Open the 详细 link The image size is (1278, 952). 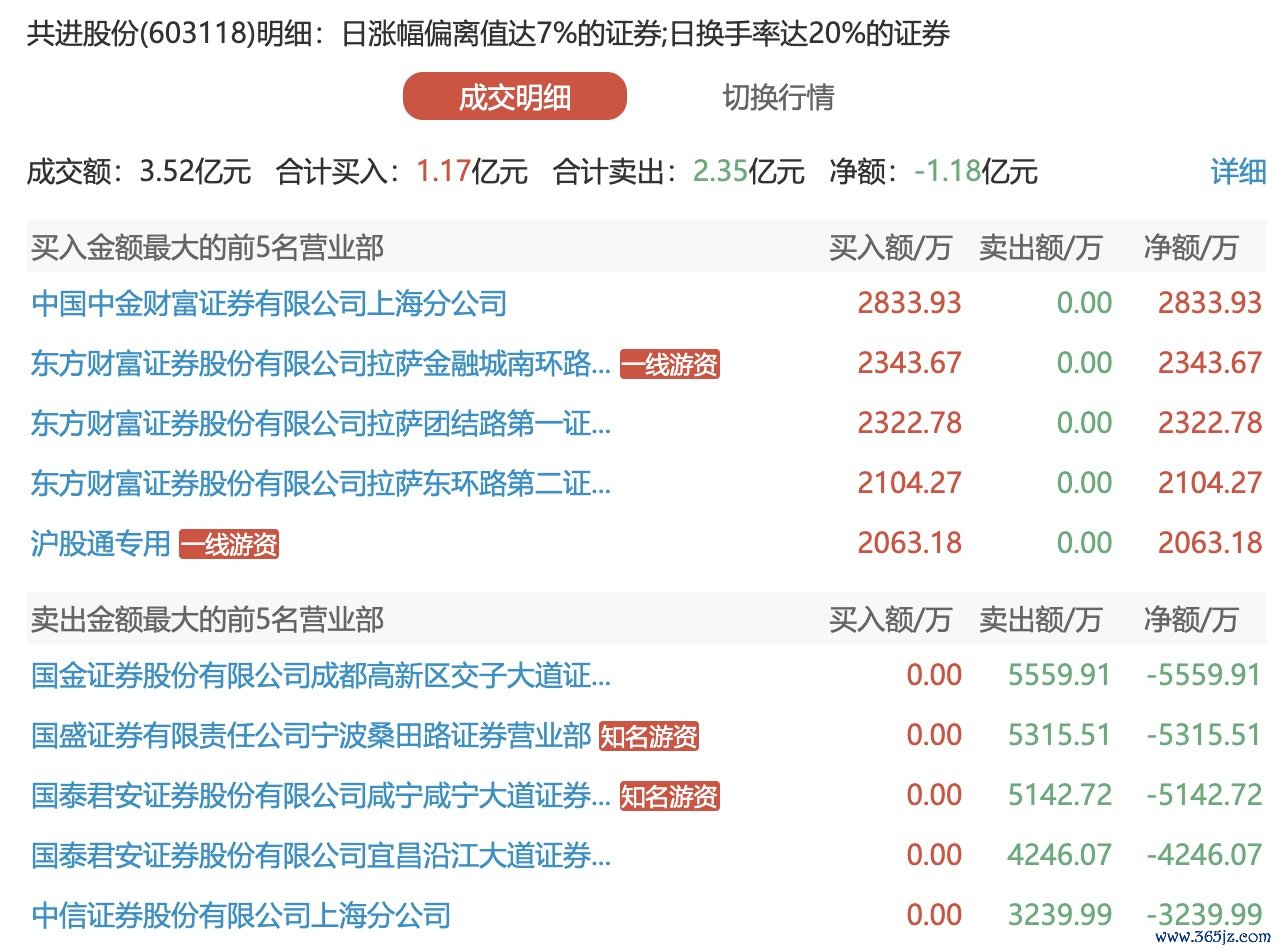[x=1238, y=172]
